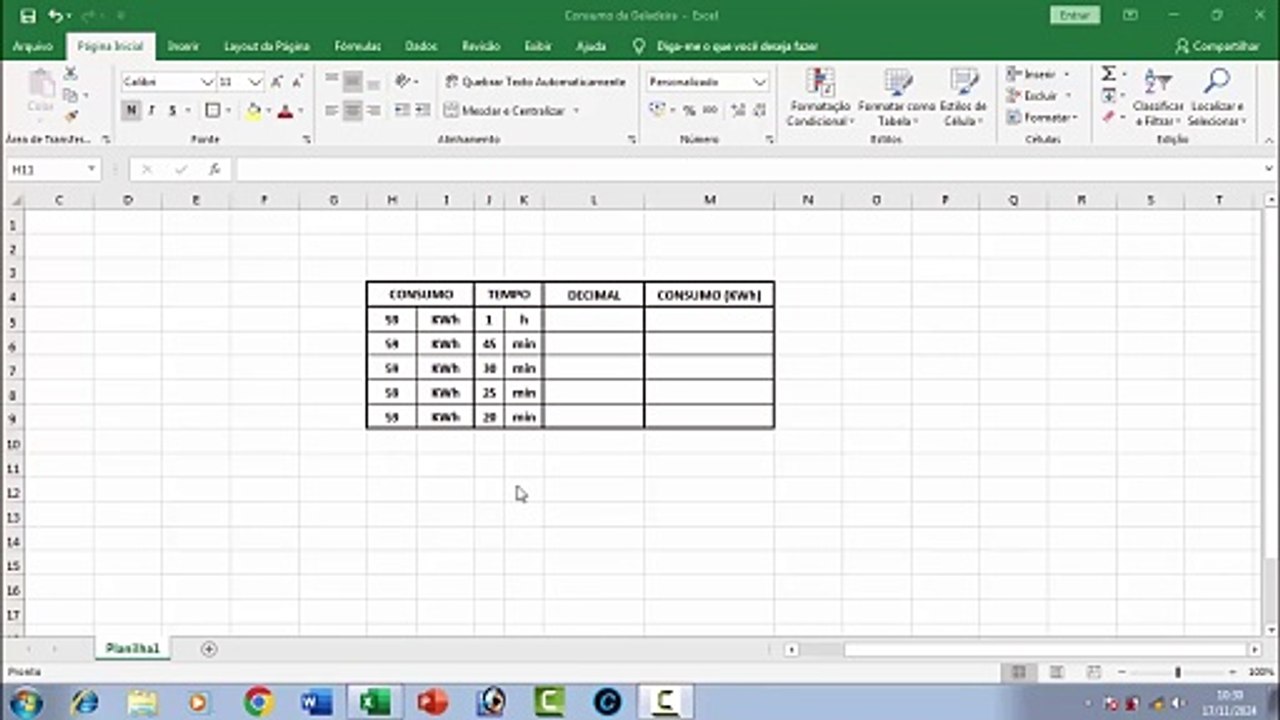Open Classificar e Filtrar menu
Image resolution: width=1280 pixels, height=720 pixels.
1158,97
